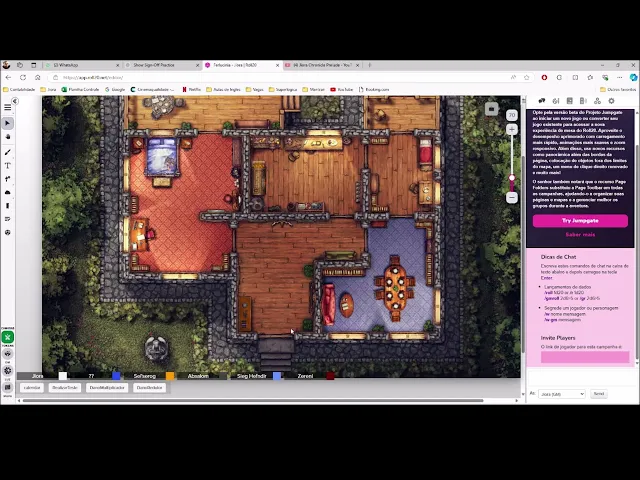Open the Turn Tracker tool
The width and height of the screenshot is (640, 480).
(x=7, y=219)
